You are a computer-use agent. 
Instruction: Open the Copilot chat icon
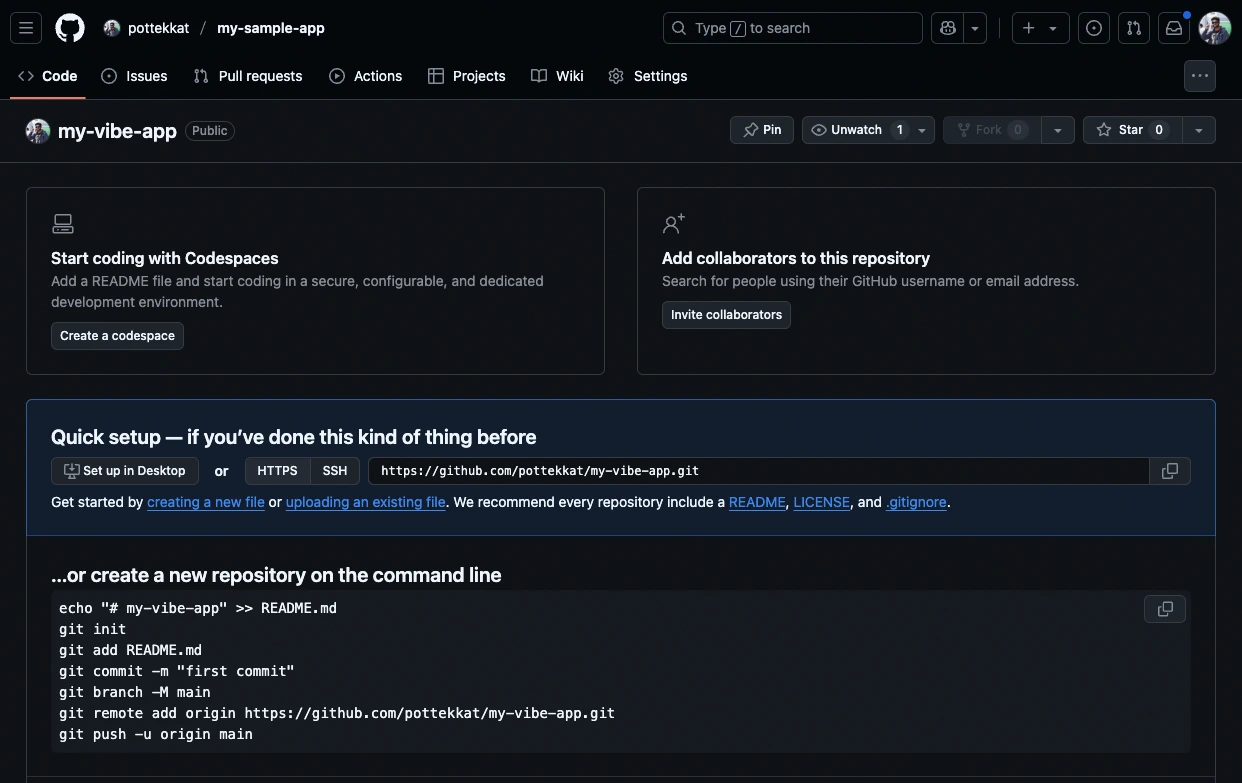[946, 28]
